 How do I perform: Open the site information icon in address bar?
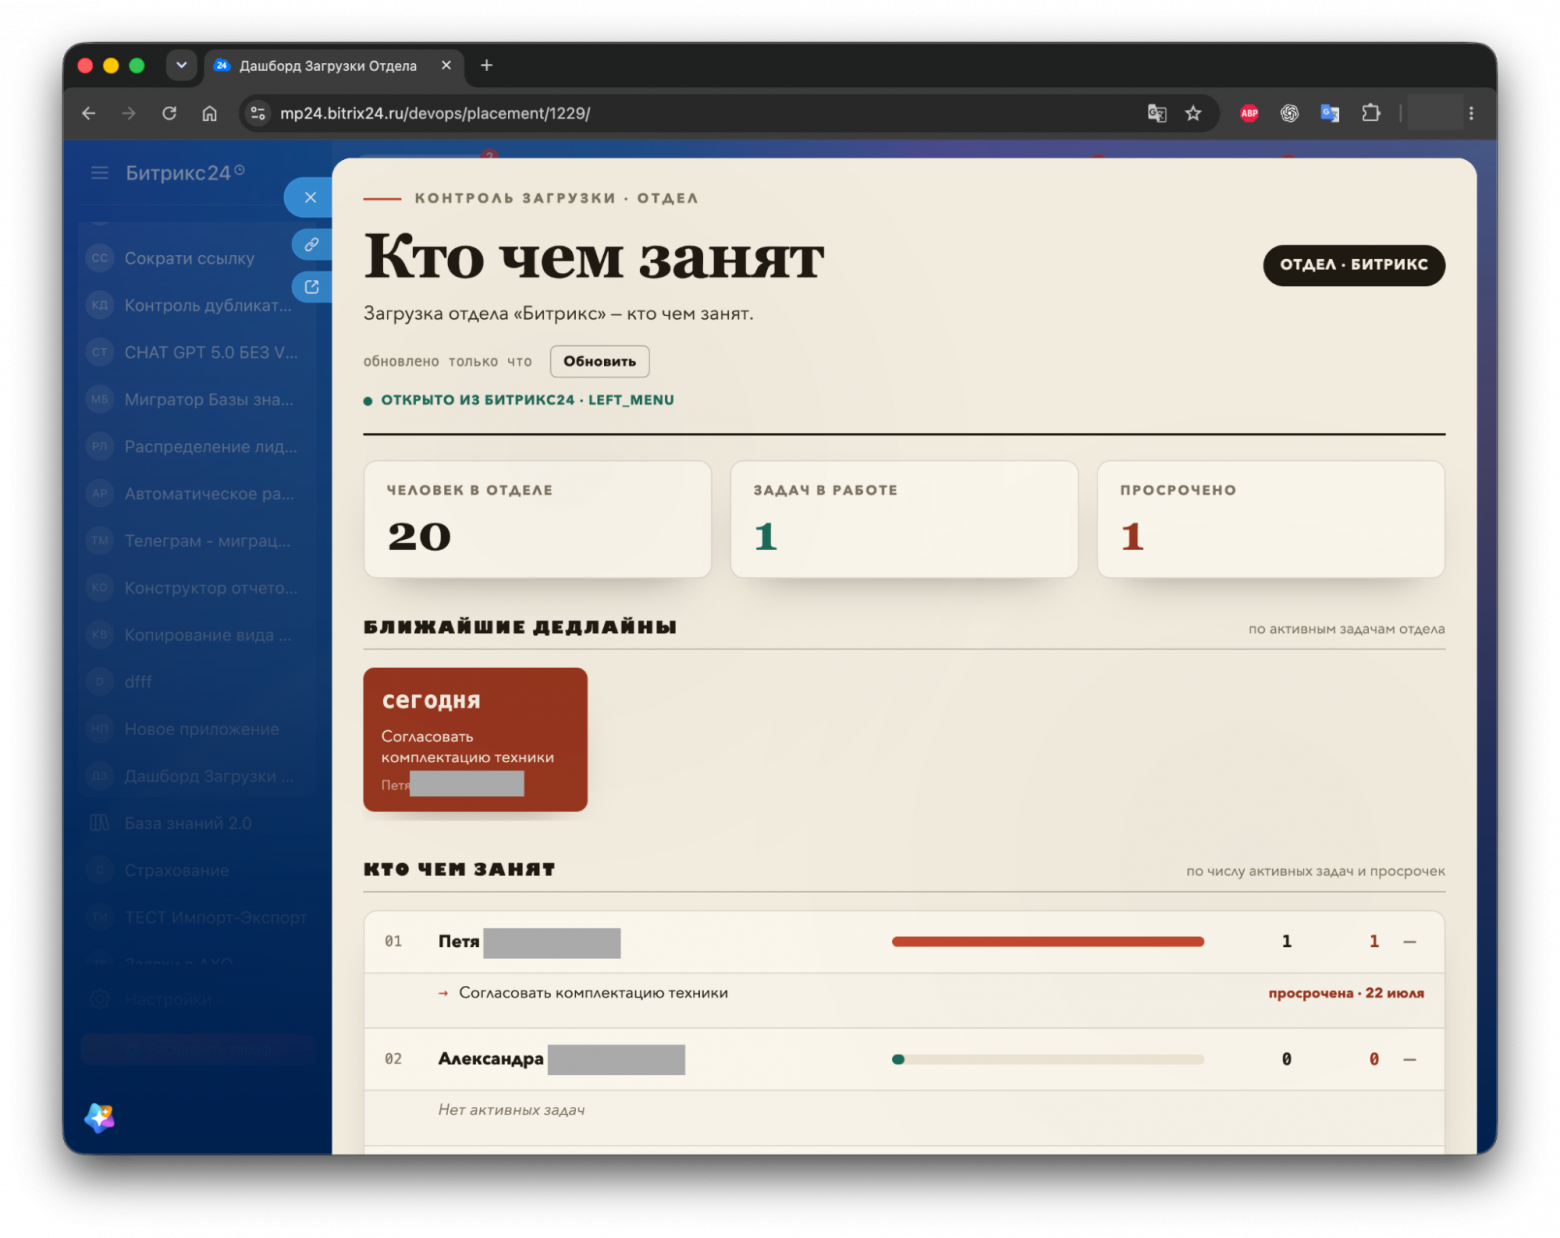tap(258, 114)
